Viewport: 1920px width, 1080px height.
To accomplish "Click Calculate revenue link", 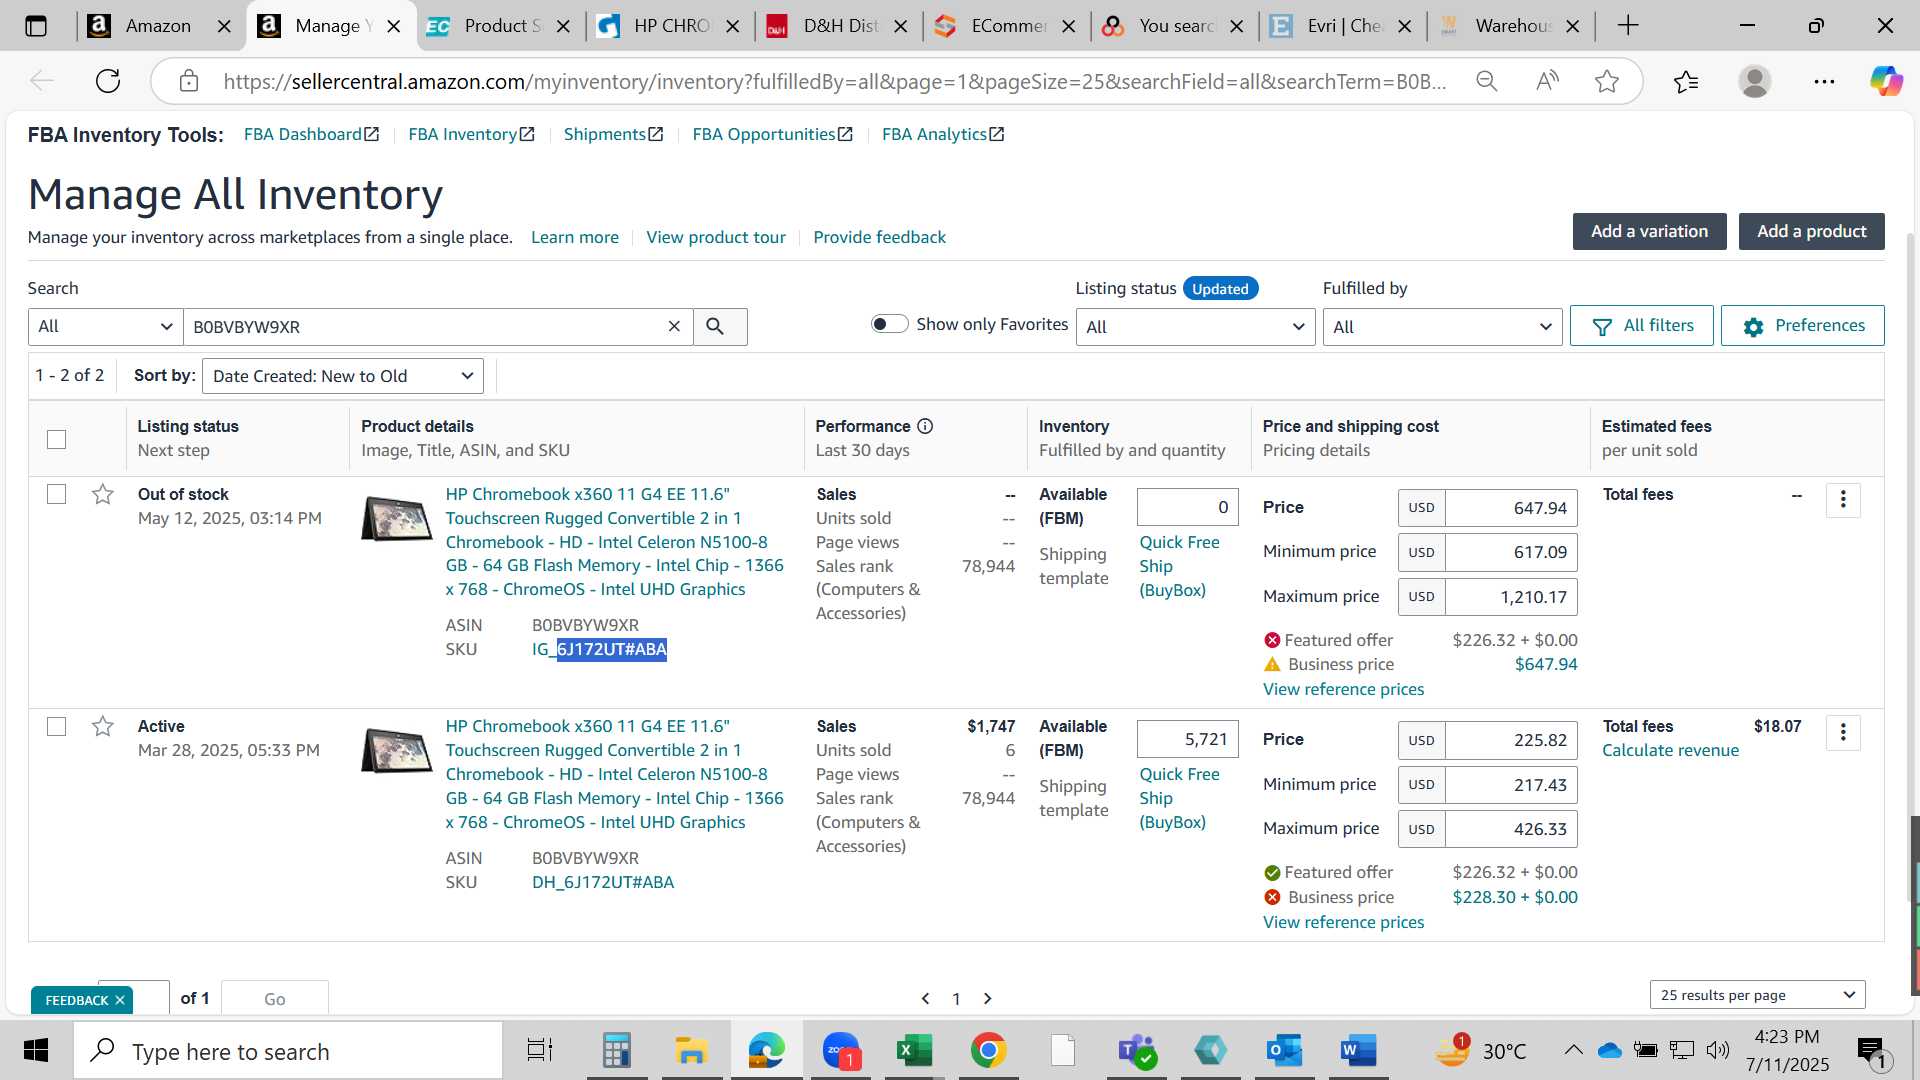I will (x=1670, y=750).
